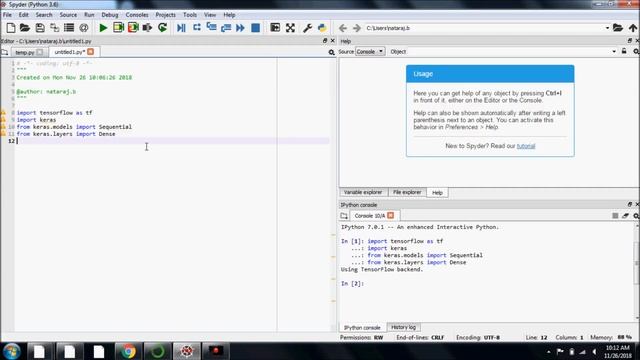Close Console 10/A tab
Image resolution: width=640 pixels, height=360 pixels.
pyautogui.click(x=391, y=215)
